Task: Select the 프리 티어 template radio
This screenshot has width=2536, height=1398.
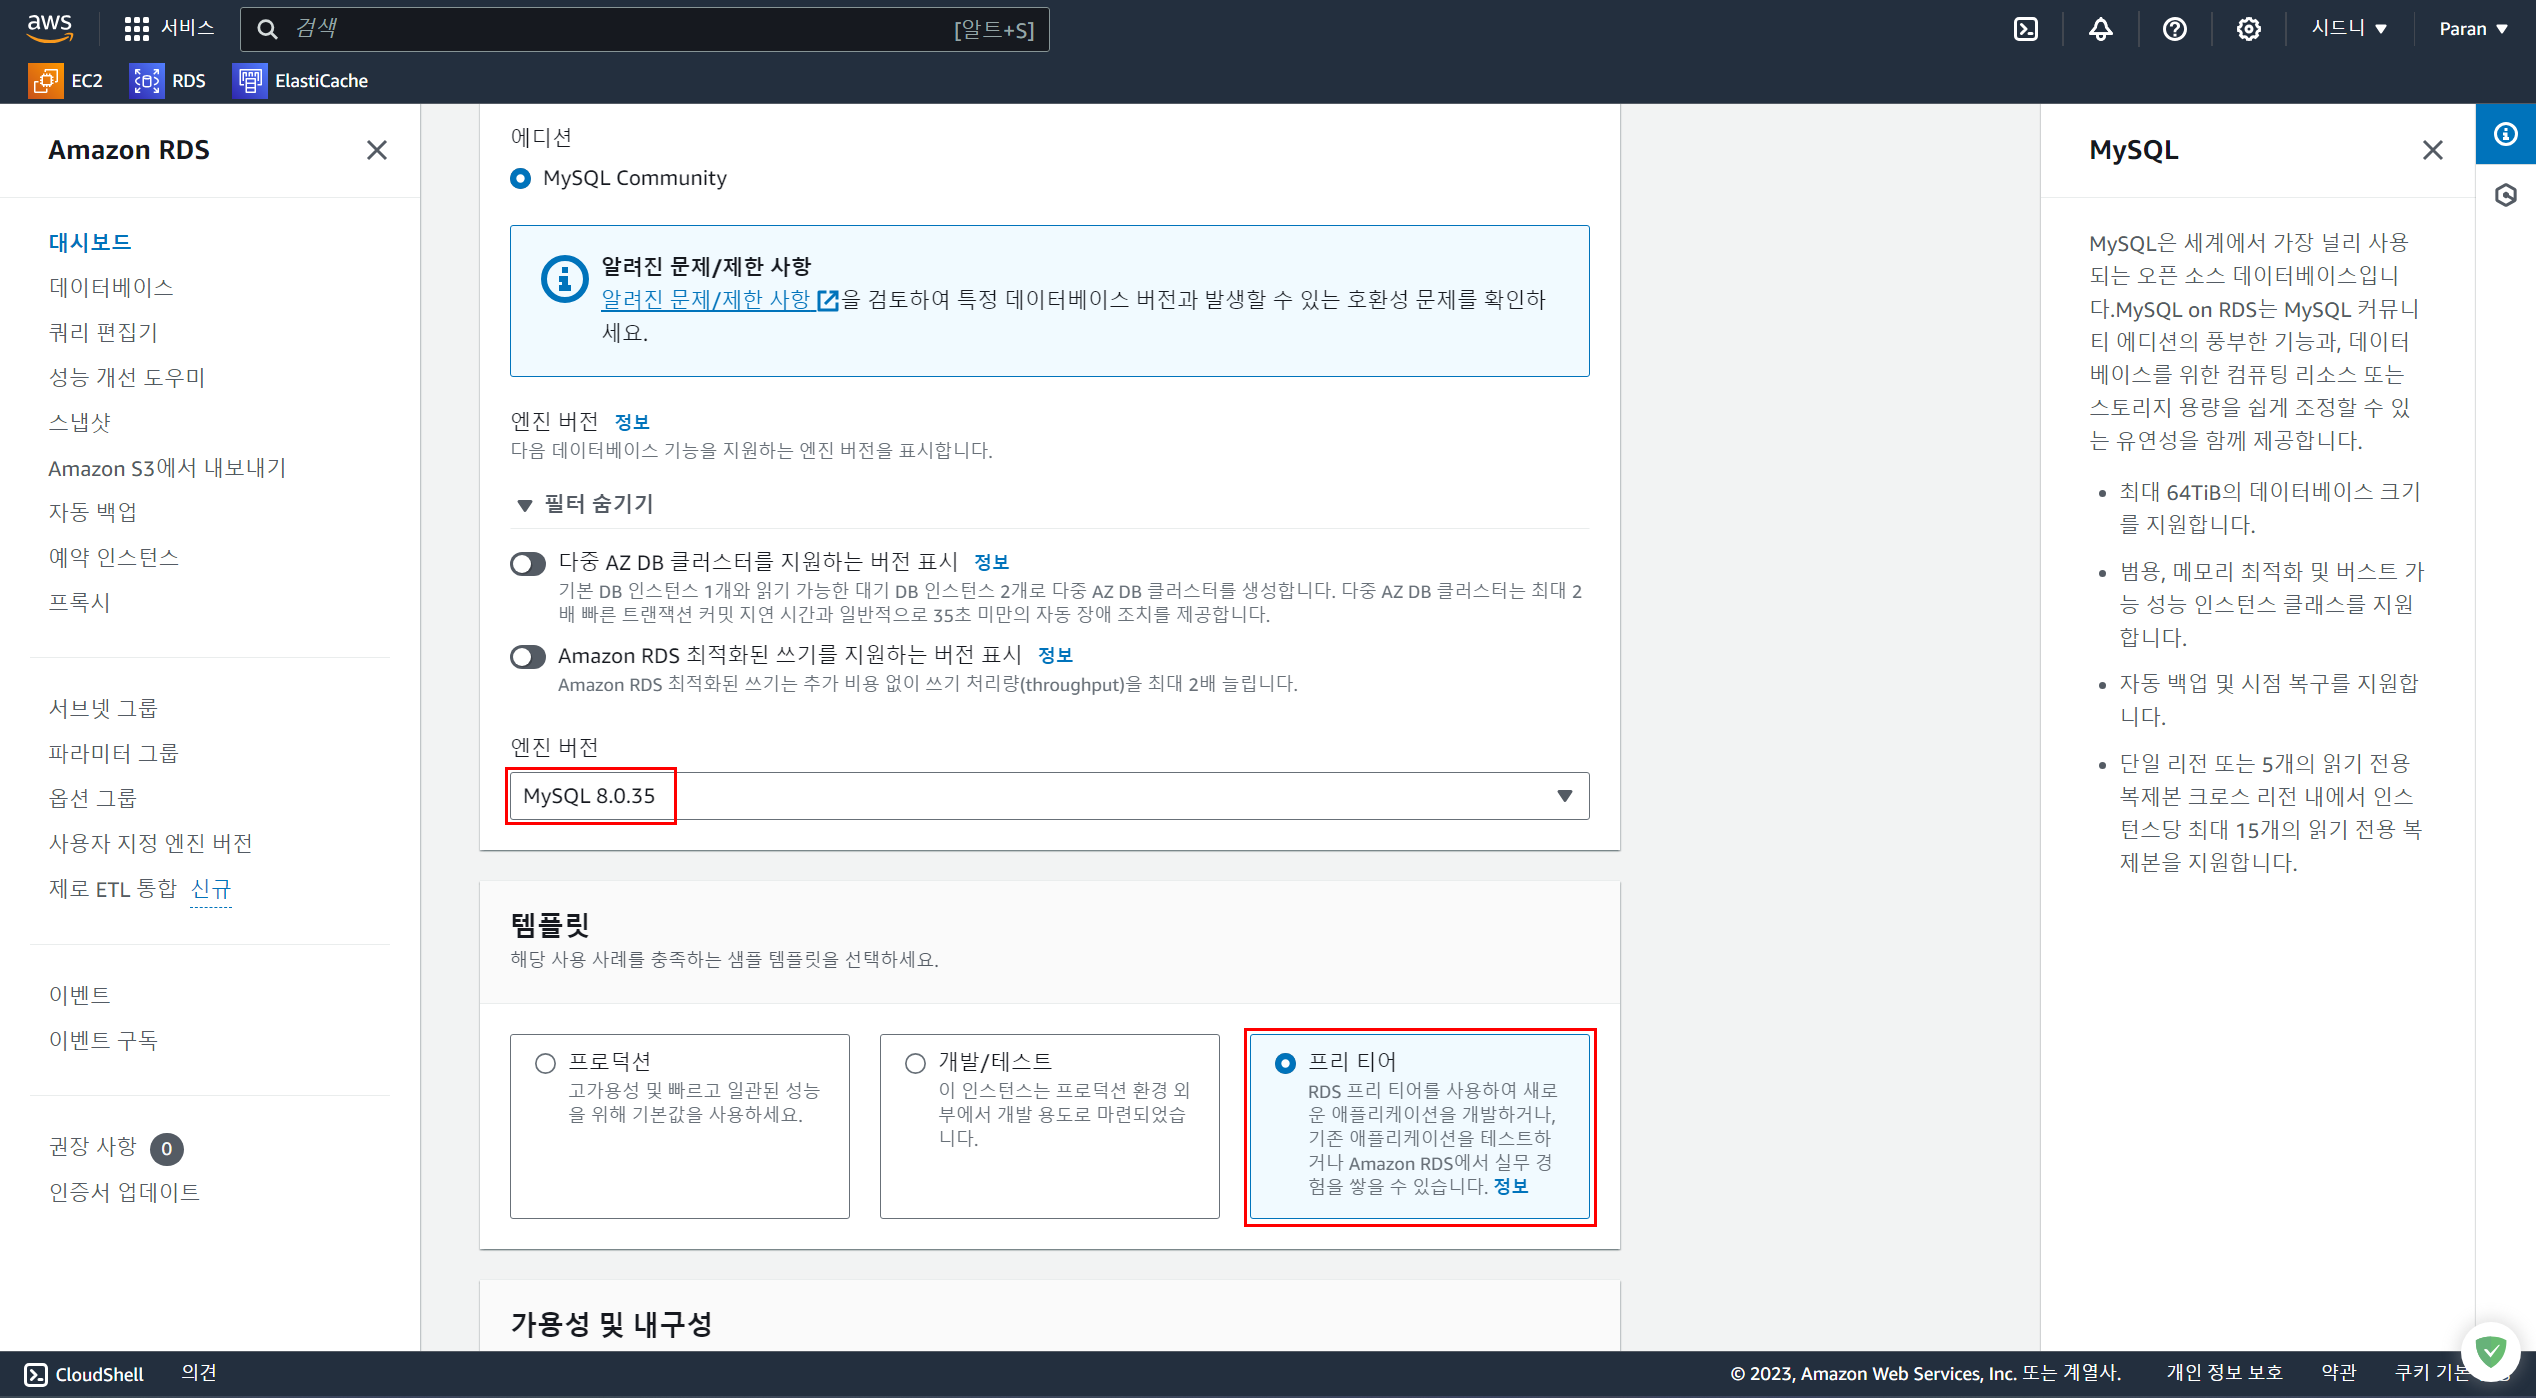Action: [1285, 1063]
